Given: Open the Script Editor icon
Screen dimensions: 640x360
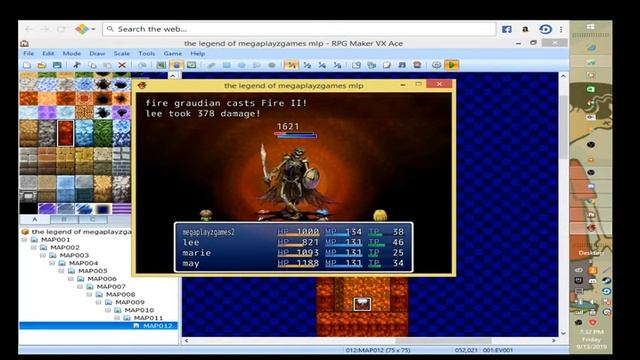Looking at the screenshot, I should [x=387, y=65].
